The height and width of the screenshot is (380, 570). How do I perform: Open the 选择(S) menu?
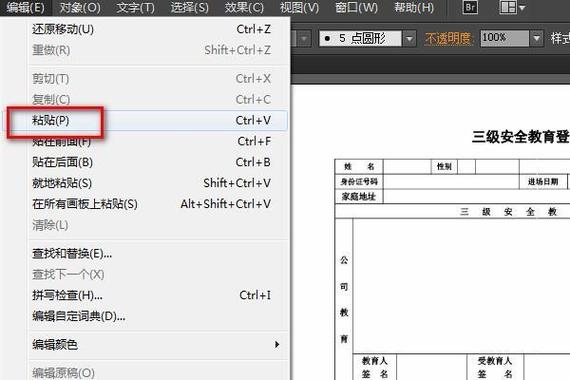(x=189, y=8)
